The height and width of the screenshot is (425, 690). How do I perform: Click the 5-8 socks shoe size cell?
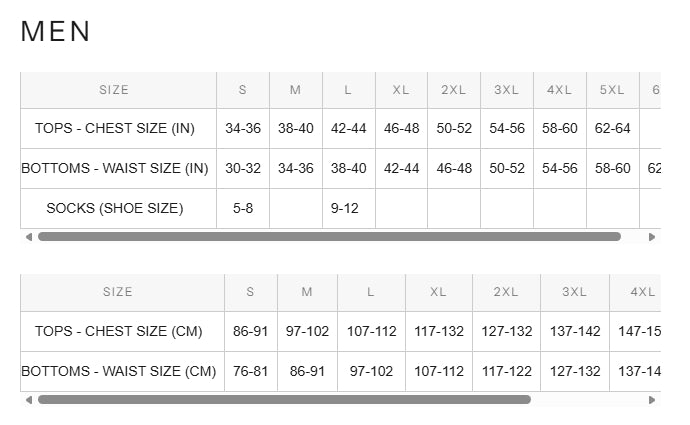tap(243, 209)
